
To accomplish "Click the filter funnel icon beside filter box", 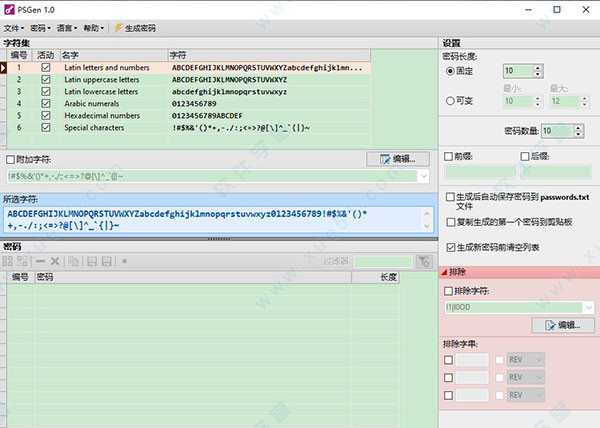I will coord(425,262).
